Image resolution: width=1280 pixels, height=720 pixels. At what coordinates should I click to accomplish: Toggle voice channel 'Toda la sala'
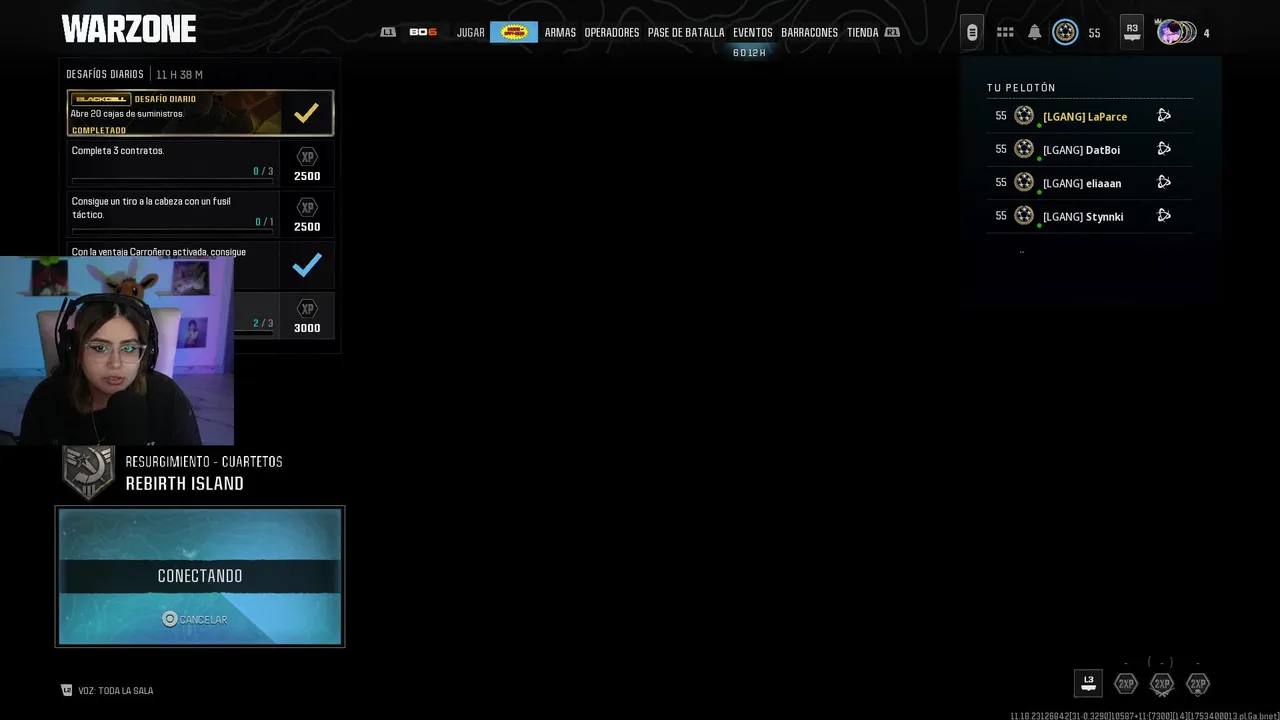(x=107, y=690)
